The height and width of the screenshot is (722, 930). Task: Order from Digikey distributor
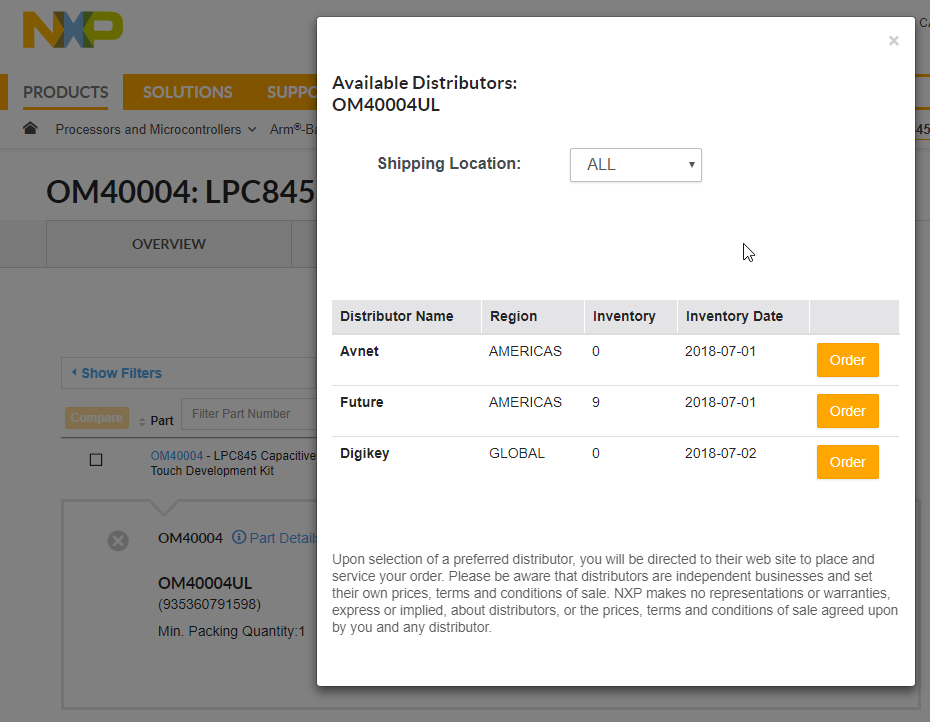click(847, 462)
